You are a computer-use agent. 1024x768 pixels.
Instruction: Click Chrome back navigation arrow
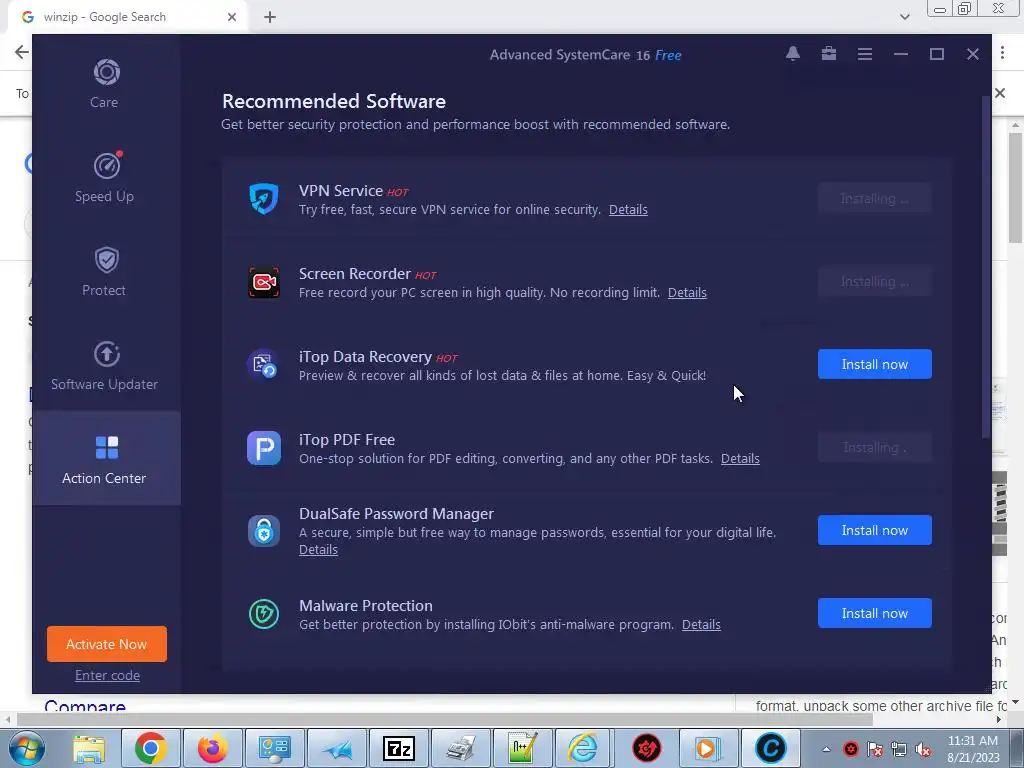[22, 52]
